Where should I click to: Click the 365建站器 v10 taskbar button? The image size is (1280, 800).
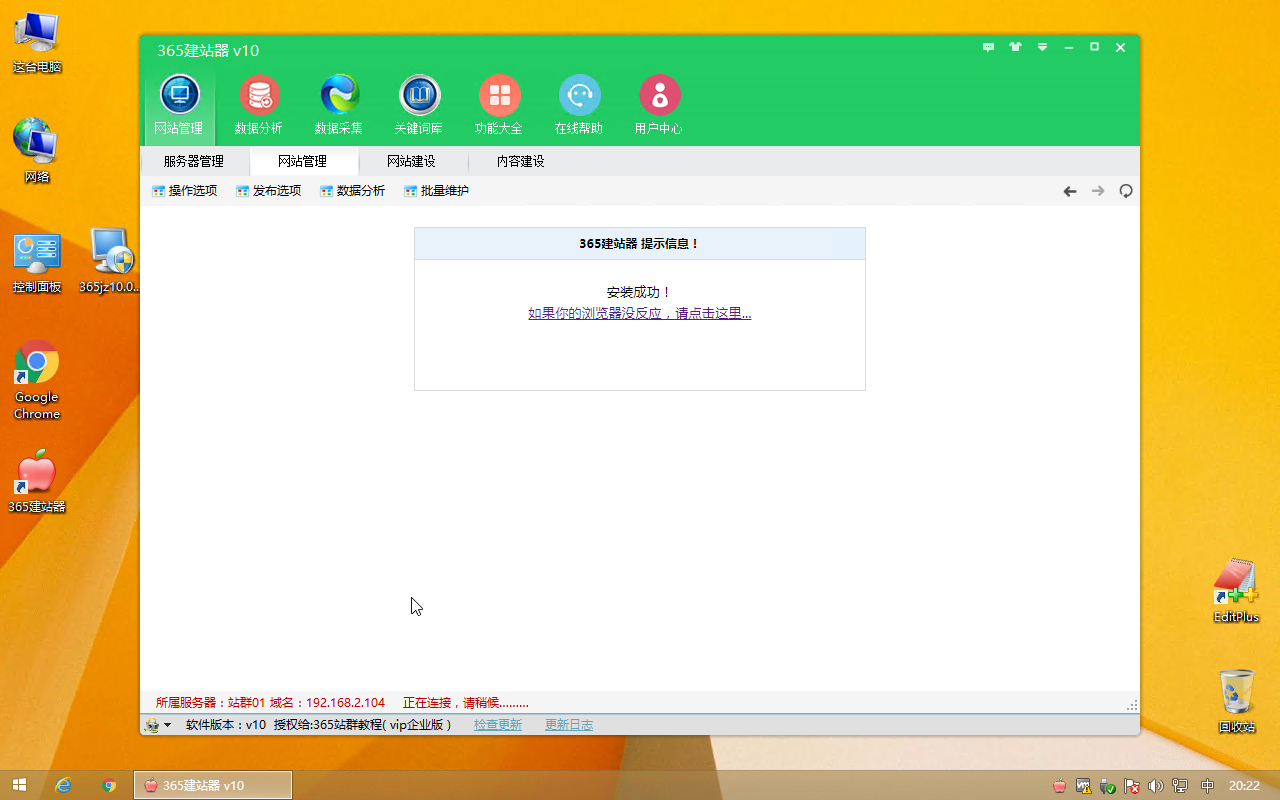[x=213, y=785]
